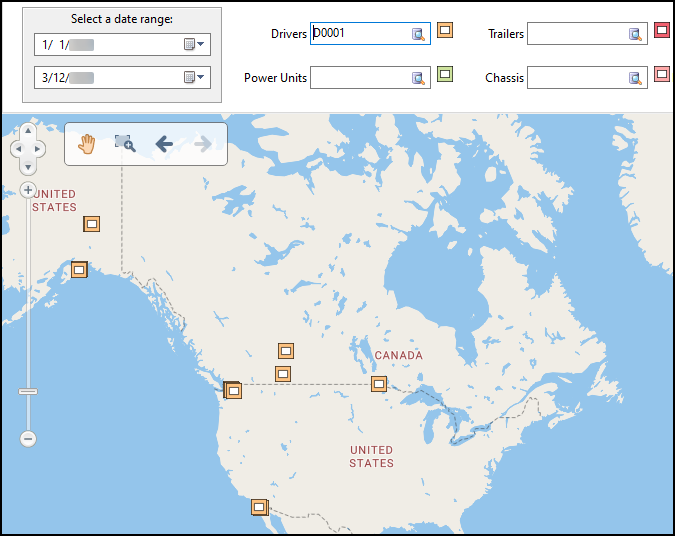Viewport: 675px width, 536px height.
Task: Select the pan hand tool
Action: click(x=87, y=144)
